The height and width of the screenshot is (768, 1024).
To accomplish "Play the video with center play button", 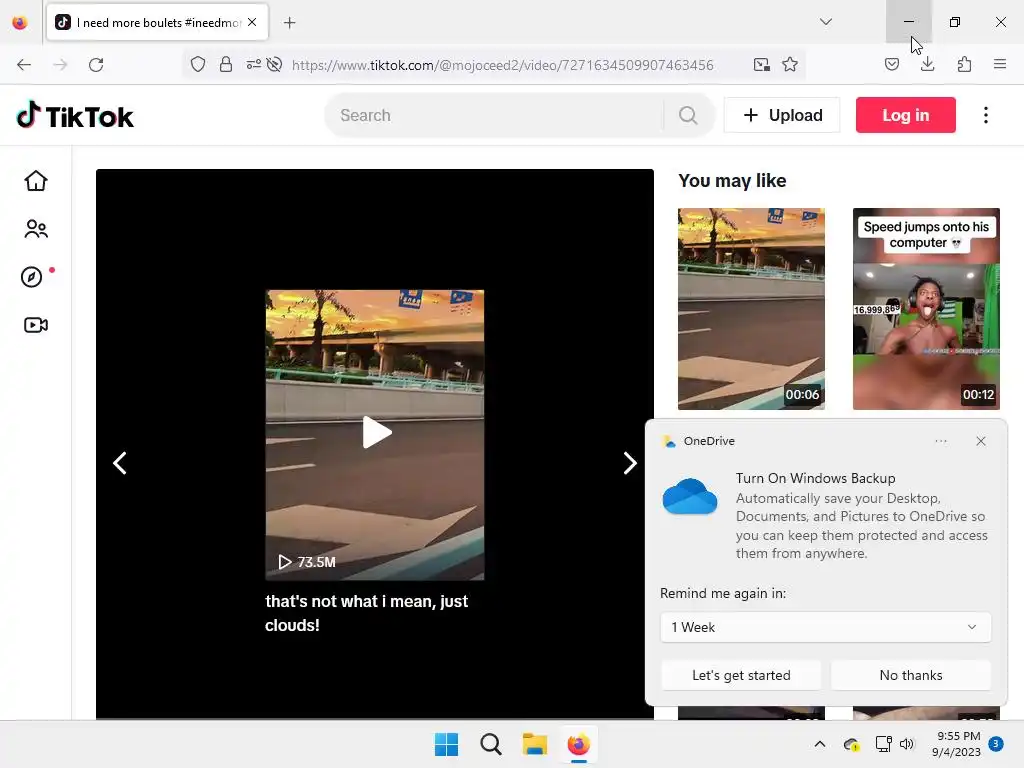I will coord(376,432).
